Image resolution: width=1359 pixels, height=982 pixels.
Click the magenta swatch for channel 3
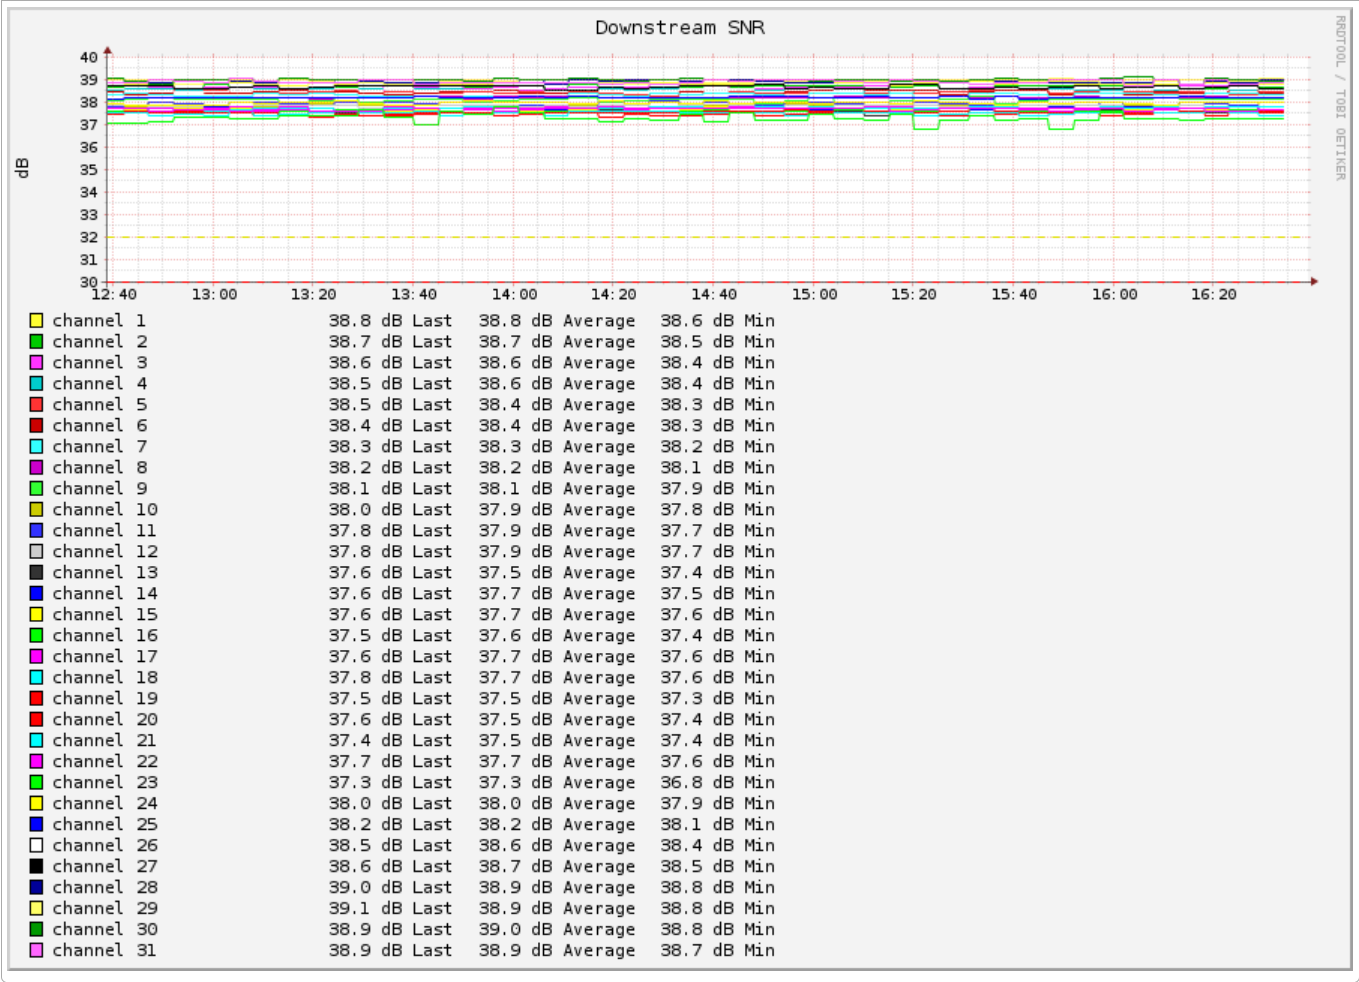36,363
